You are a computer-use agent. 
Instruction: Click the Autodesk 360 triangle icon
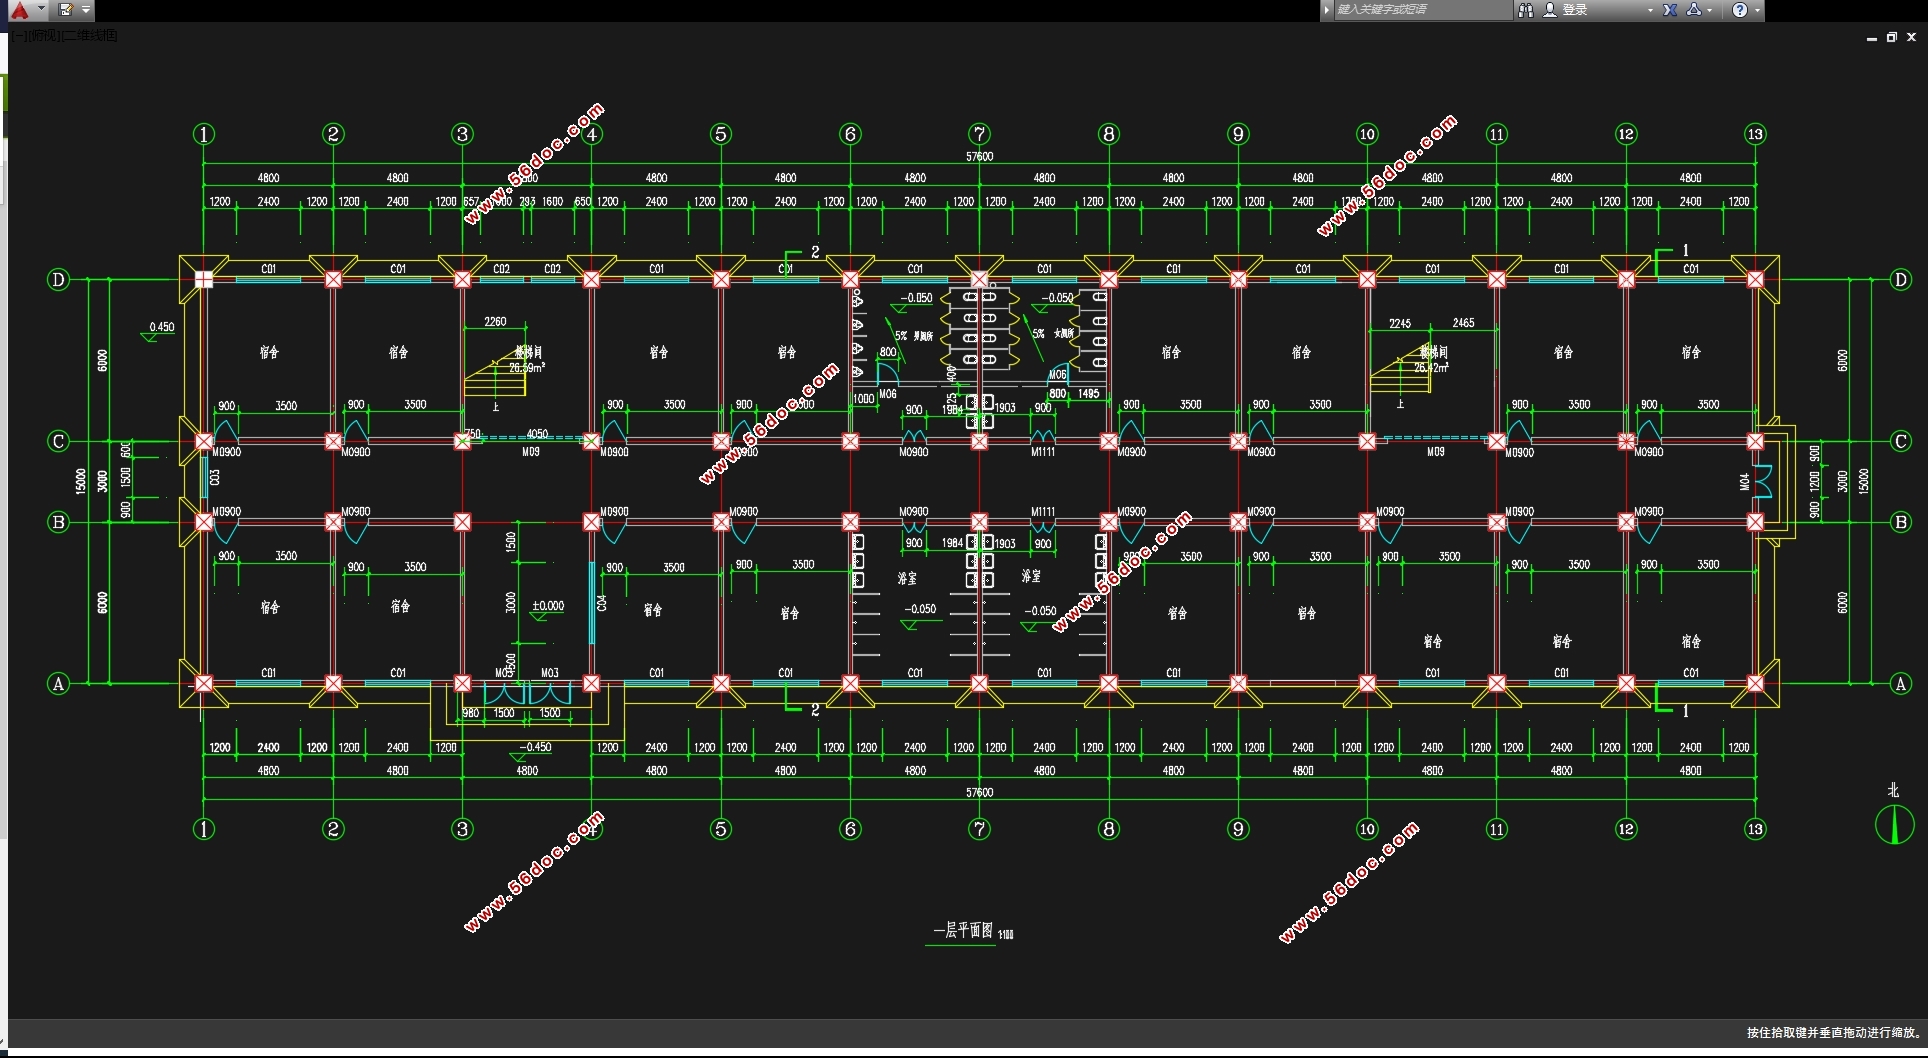point(1694,10)
